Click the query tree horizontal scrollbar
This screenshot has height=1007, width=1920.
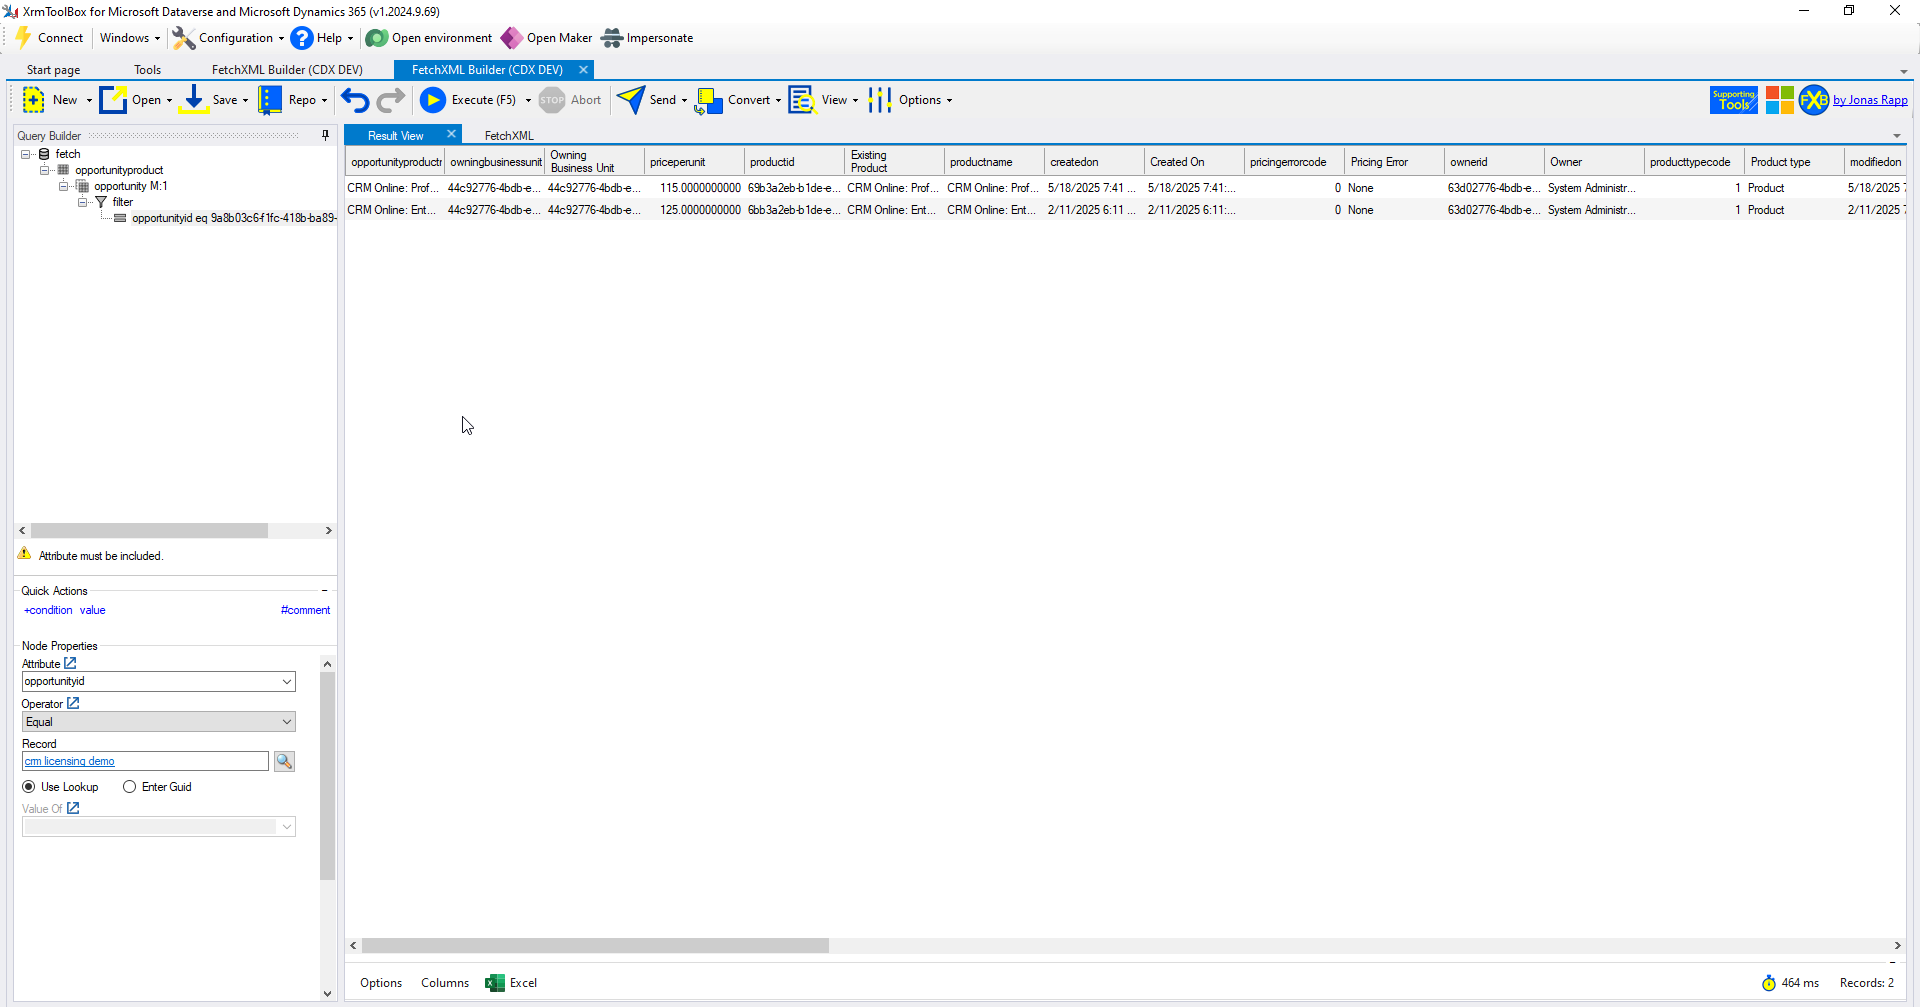coord(150,531)
